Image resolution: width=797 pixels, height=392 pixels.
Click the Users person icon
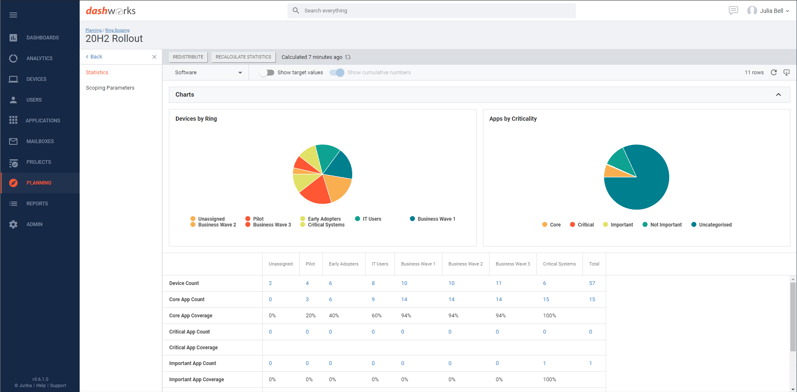point(14,100)
